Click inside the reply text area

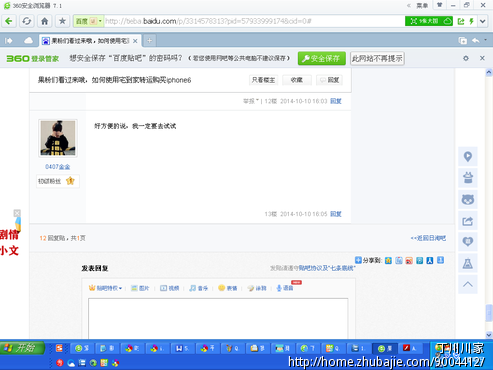pos(218,319)
